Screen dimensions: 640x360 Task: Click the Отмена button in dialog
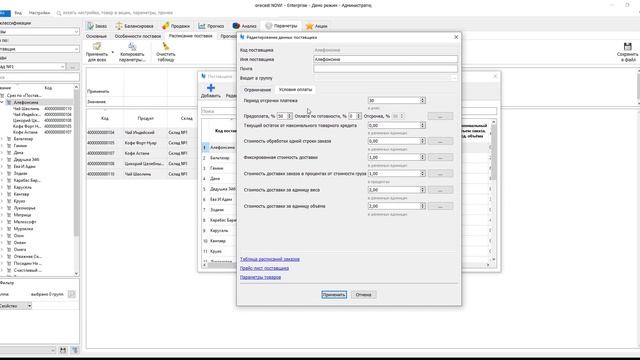pos(363,295)
